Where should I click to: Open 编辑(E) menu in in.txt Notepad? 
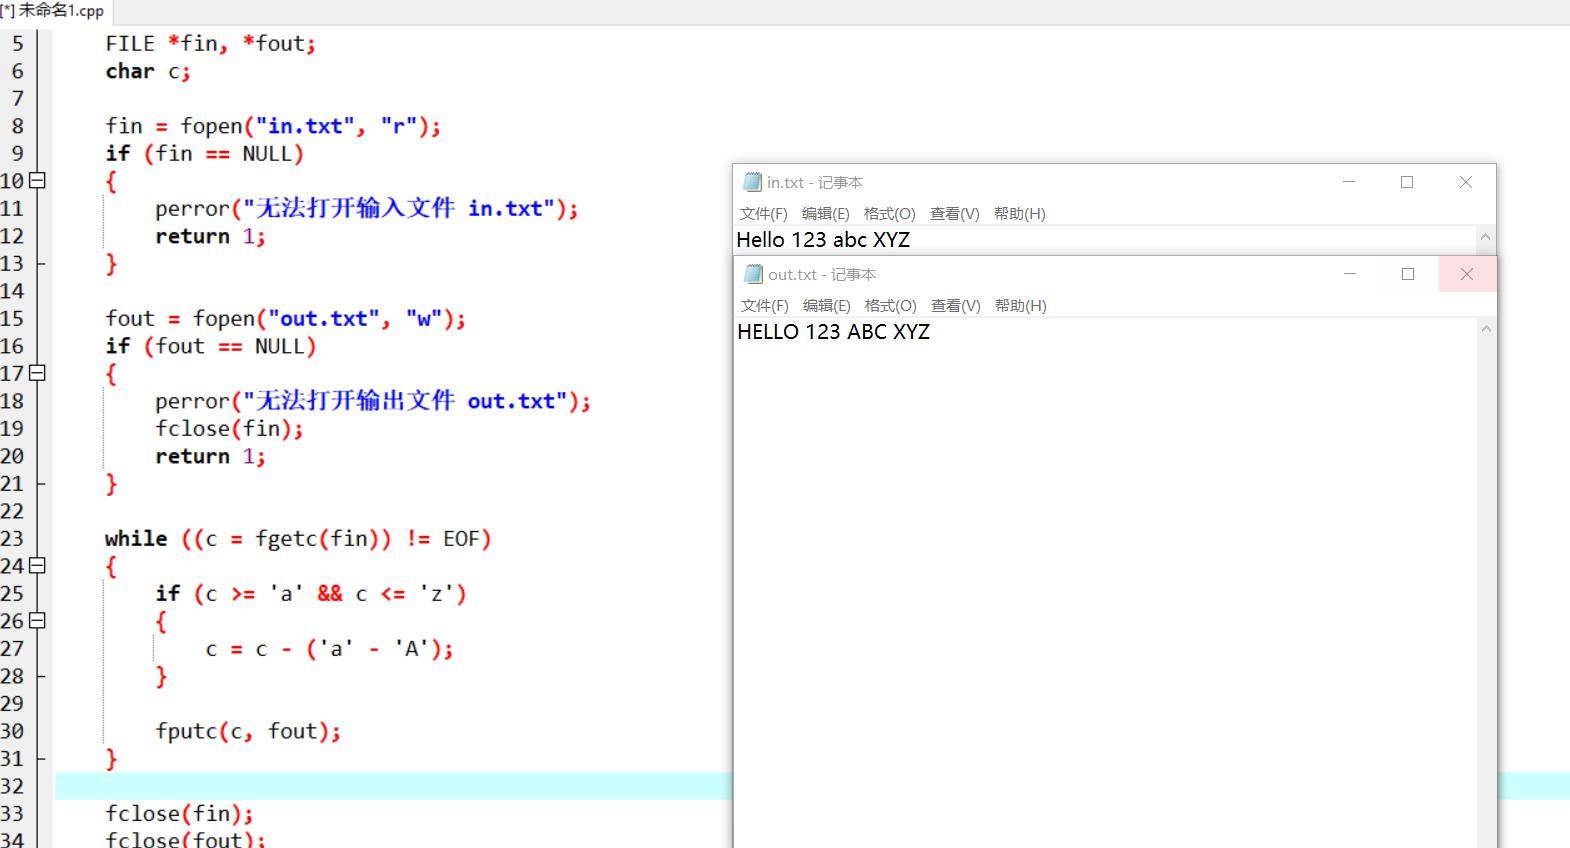pyautogui.click(x=826, y=213)
